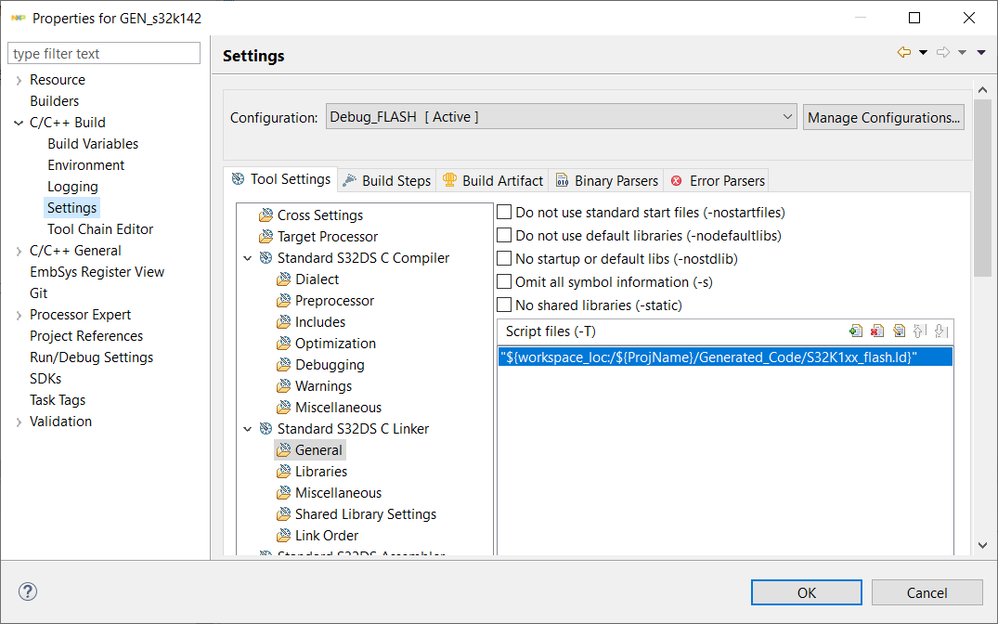
Task: Click the yellow Back navigation arrow
Action: 904,53
